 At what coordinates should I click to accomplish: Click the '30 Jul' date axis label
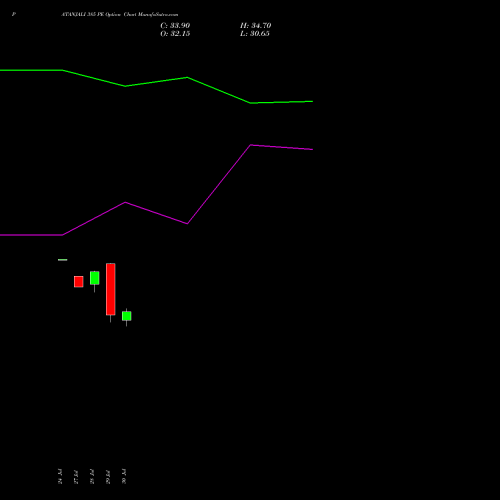(x=124, y=476)
